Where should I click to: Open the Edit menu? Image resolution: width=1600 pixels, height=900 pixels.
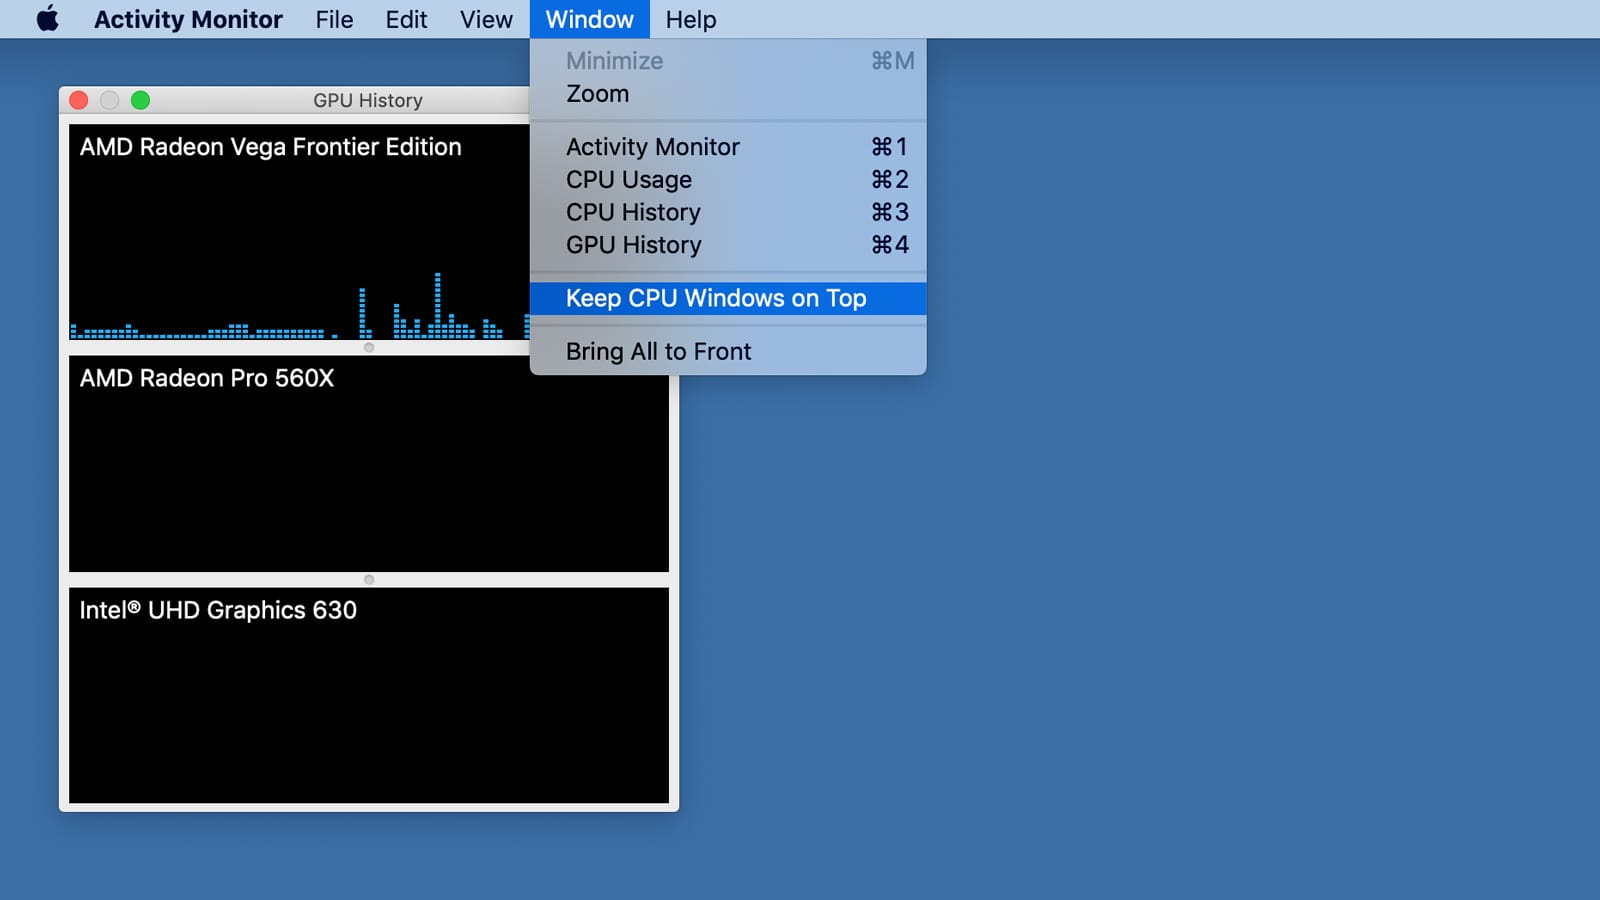406,19
